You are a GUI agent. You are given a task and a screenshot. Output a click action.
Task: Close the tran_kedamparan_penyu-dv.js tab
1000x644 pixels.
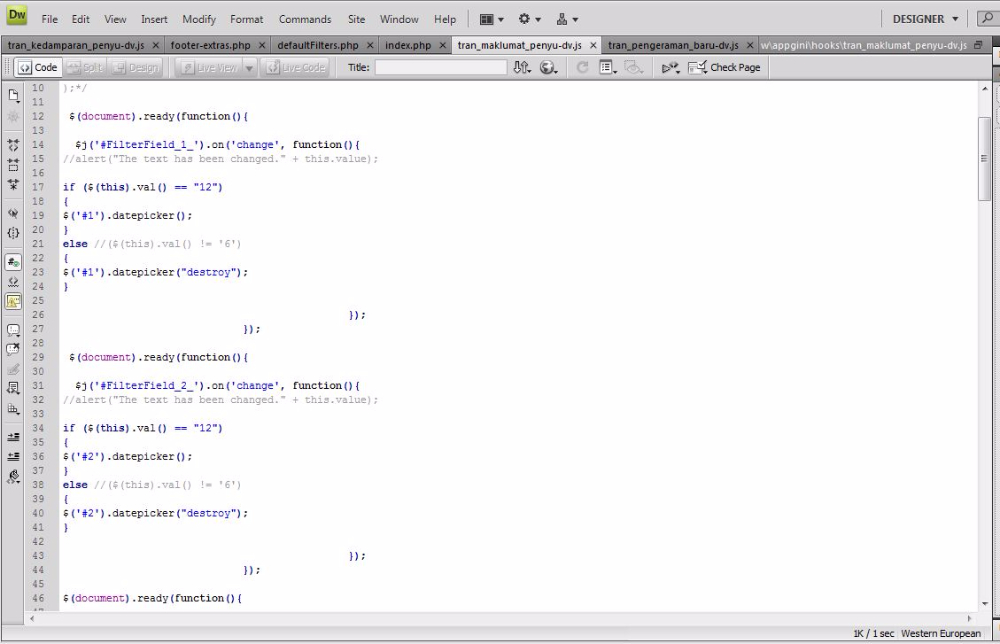[155, 45]
